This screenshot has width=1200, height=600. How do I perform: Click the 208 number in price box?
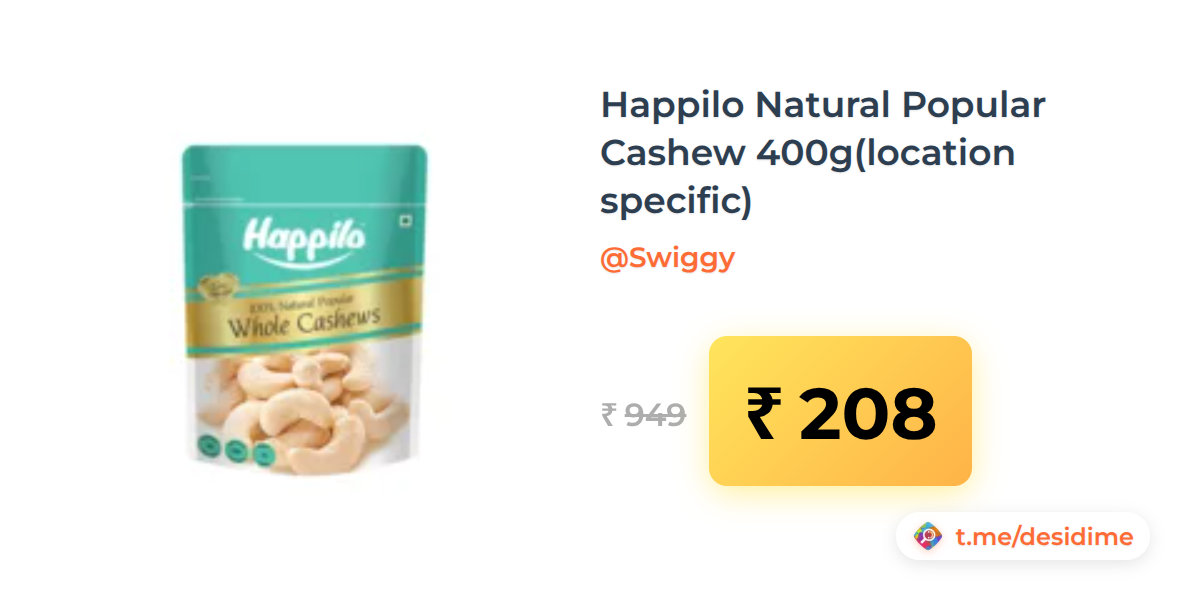(867, 414)
